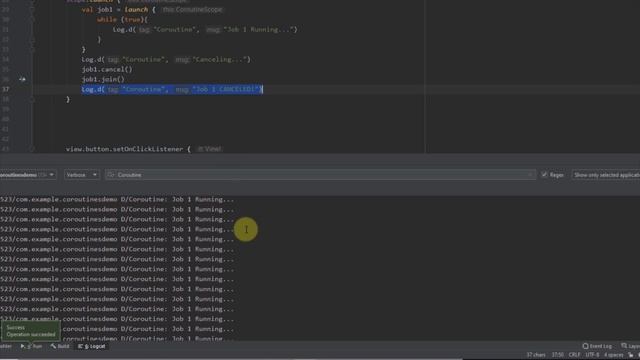The width and height of the screenshot is (640, 360).
Task: Open the Verbose log level dropdown
Action: (82, 175)
